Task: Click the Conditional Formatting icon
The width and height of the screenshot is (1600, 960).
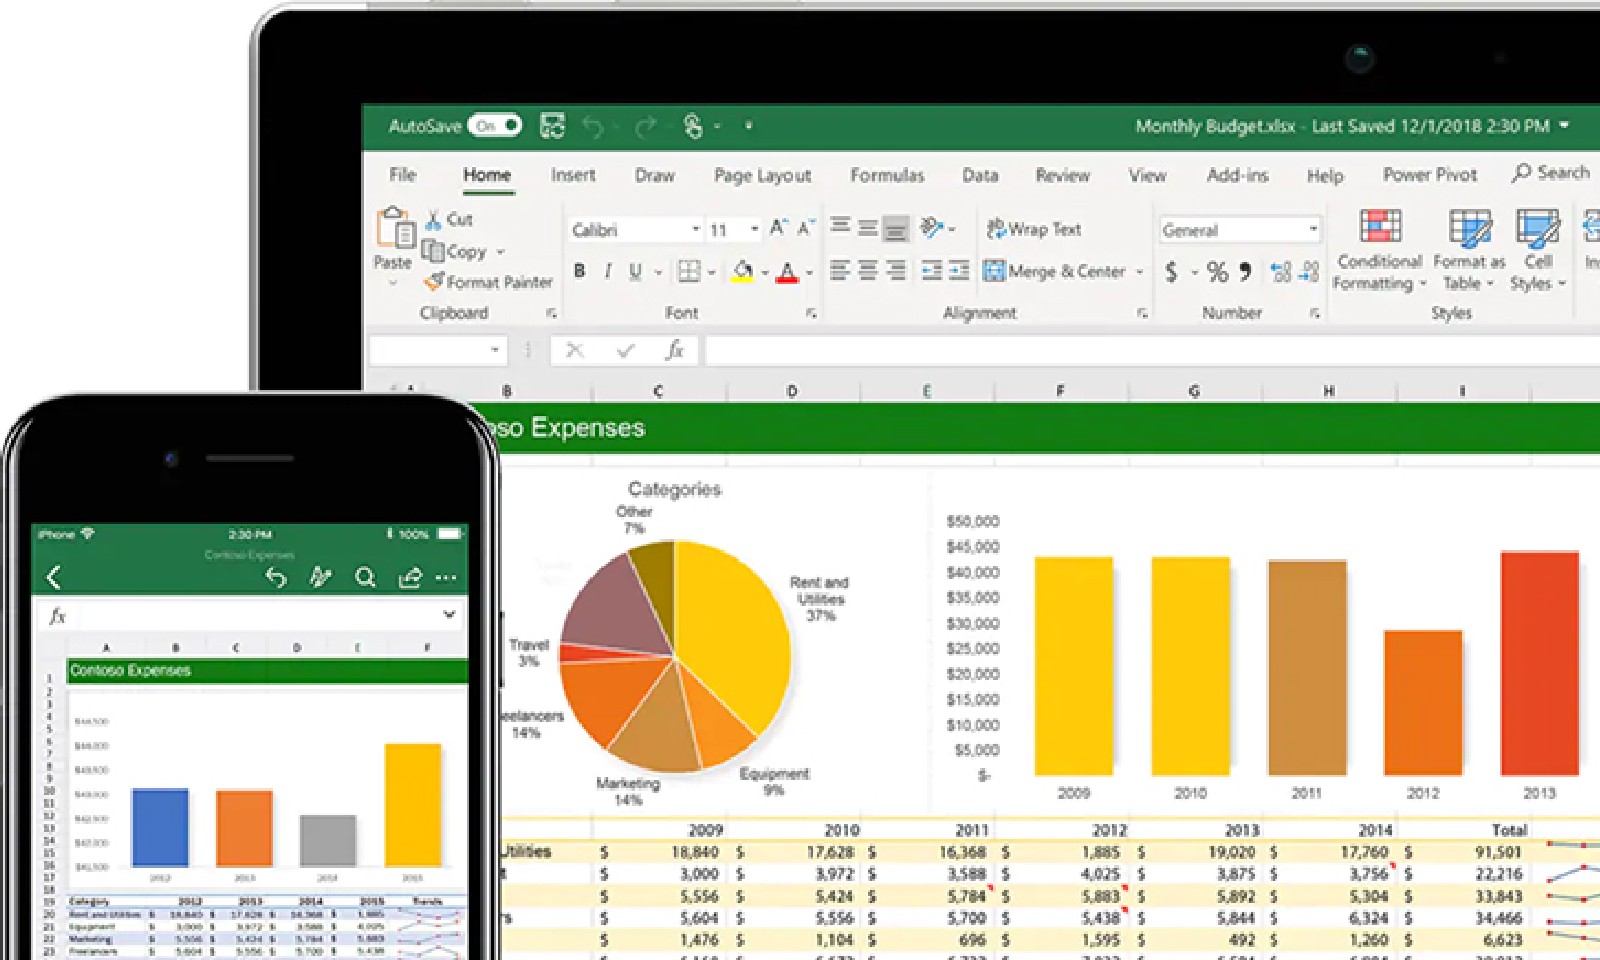Action: pos(1379,228)
